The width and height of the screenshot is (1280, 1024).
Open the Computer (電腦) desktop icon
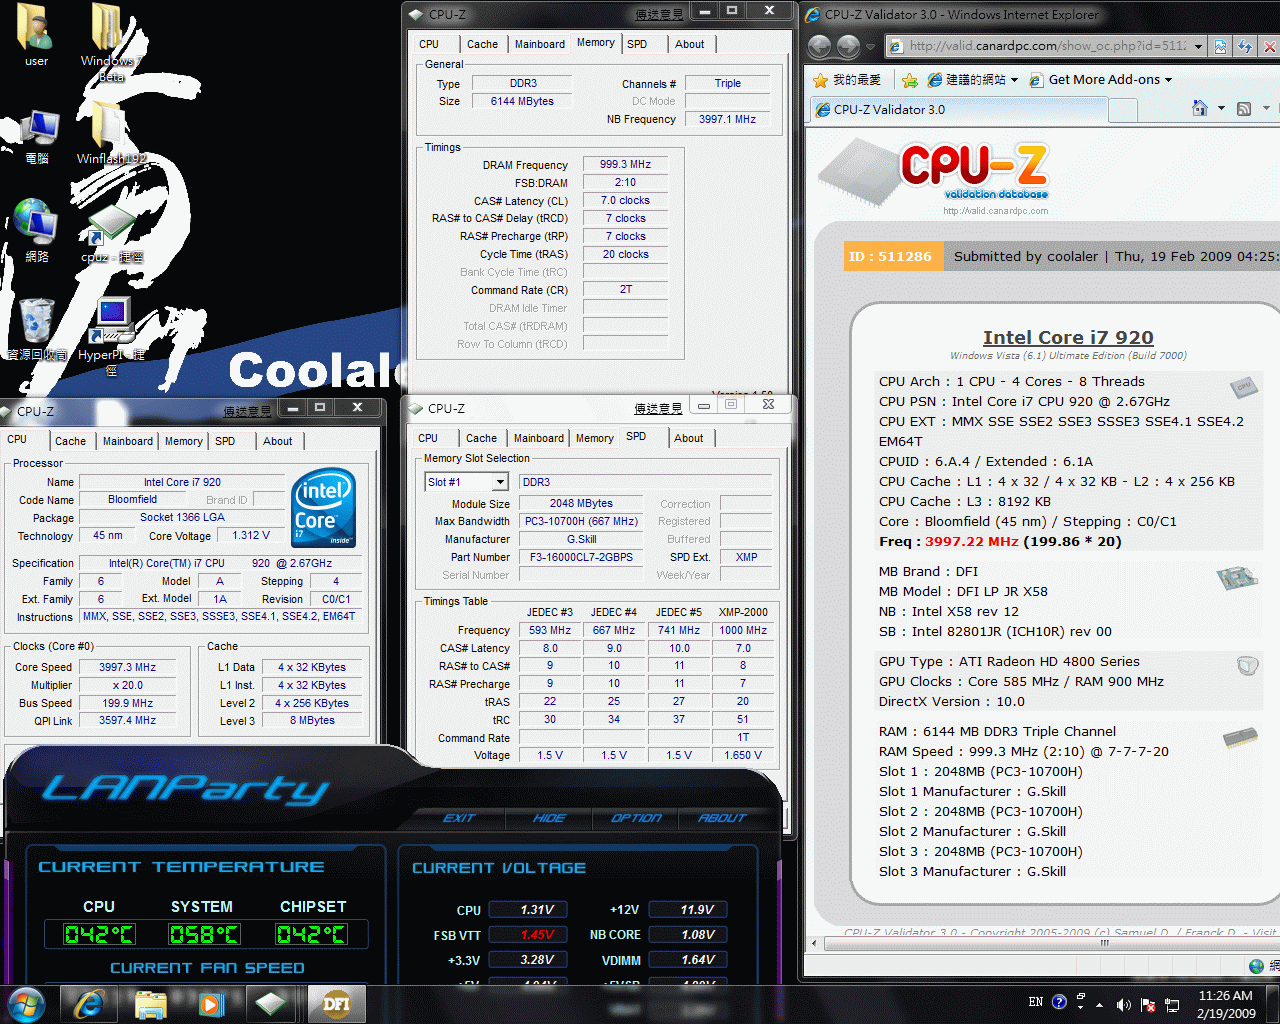[37, 137]
